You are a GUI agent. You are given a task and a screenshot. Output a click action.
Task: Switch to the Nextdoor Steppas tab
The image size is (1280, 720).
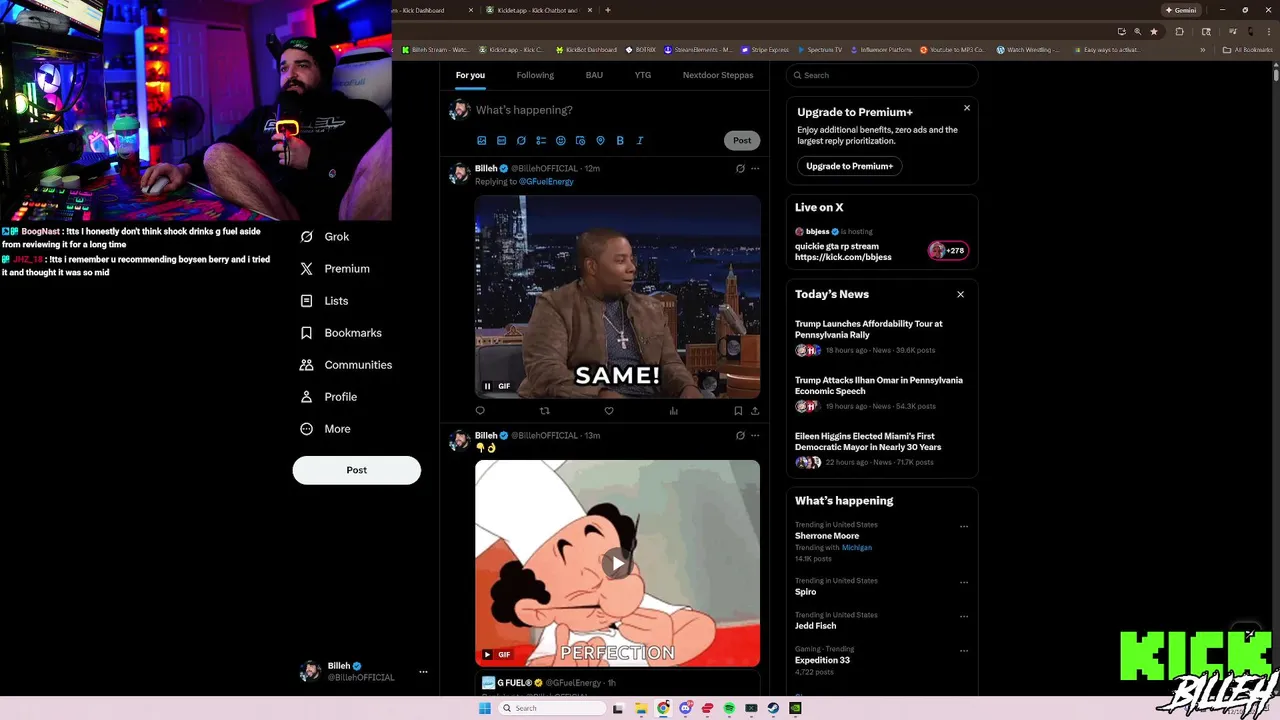[718, 75]
